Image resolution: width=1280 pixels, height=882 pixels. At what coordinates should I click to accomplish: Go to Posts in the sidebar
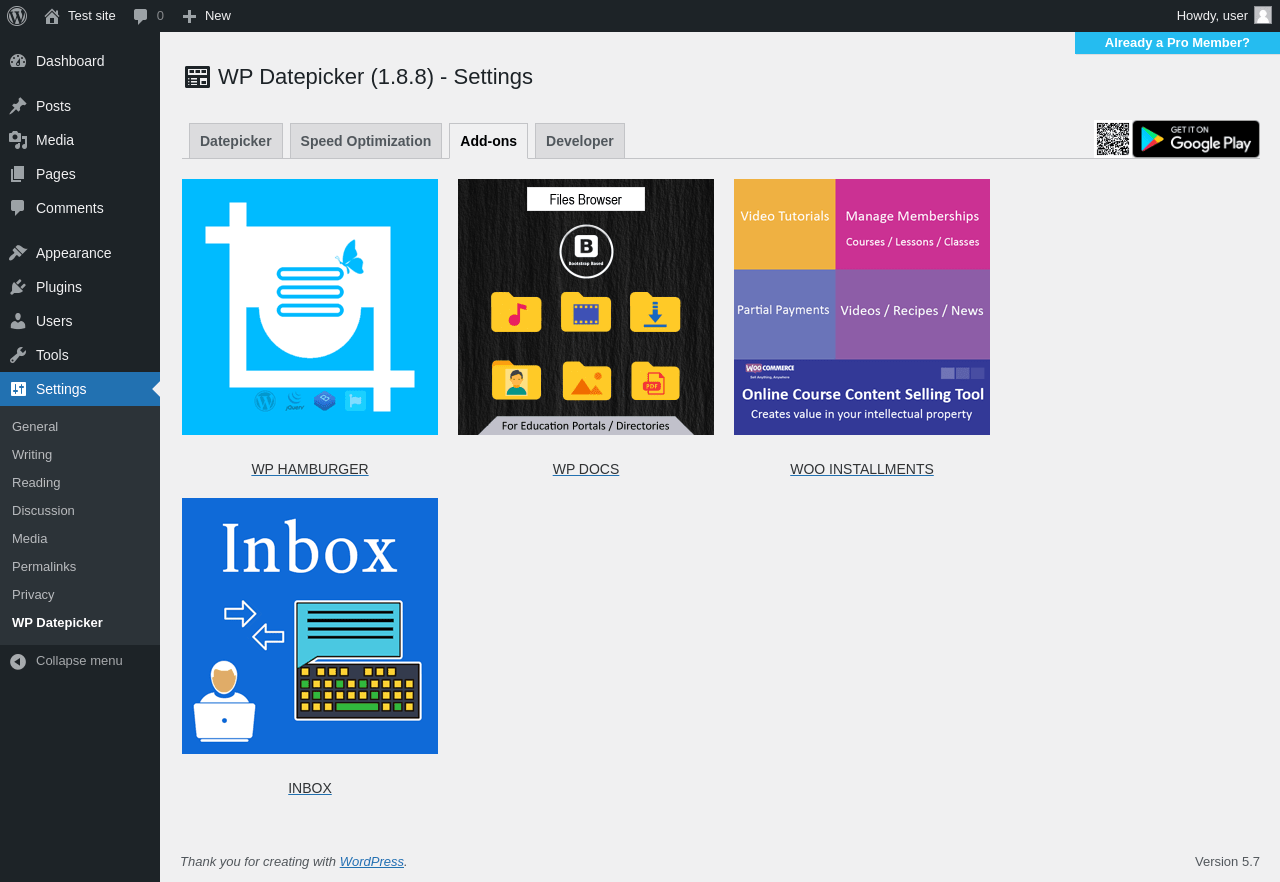pos(80,106)
